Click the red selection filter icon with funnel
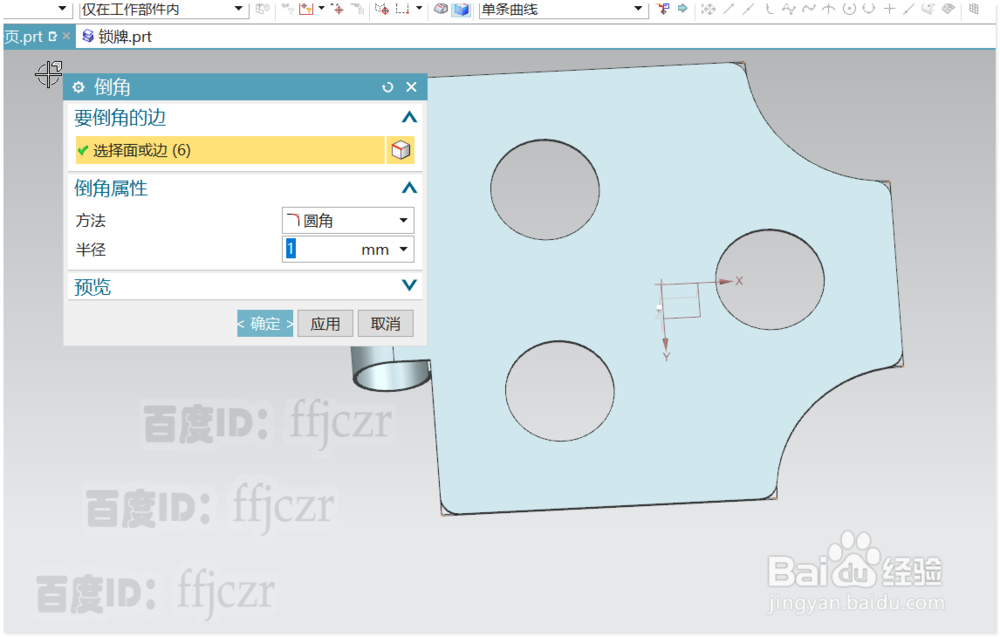Viewport: 1000px width, 637px height. (x=307, y=8)
